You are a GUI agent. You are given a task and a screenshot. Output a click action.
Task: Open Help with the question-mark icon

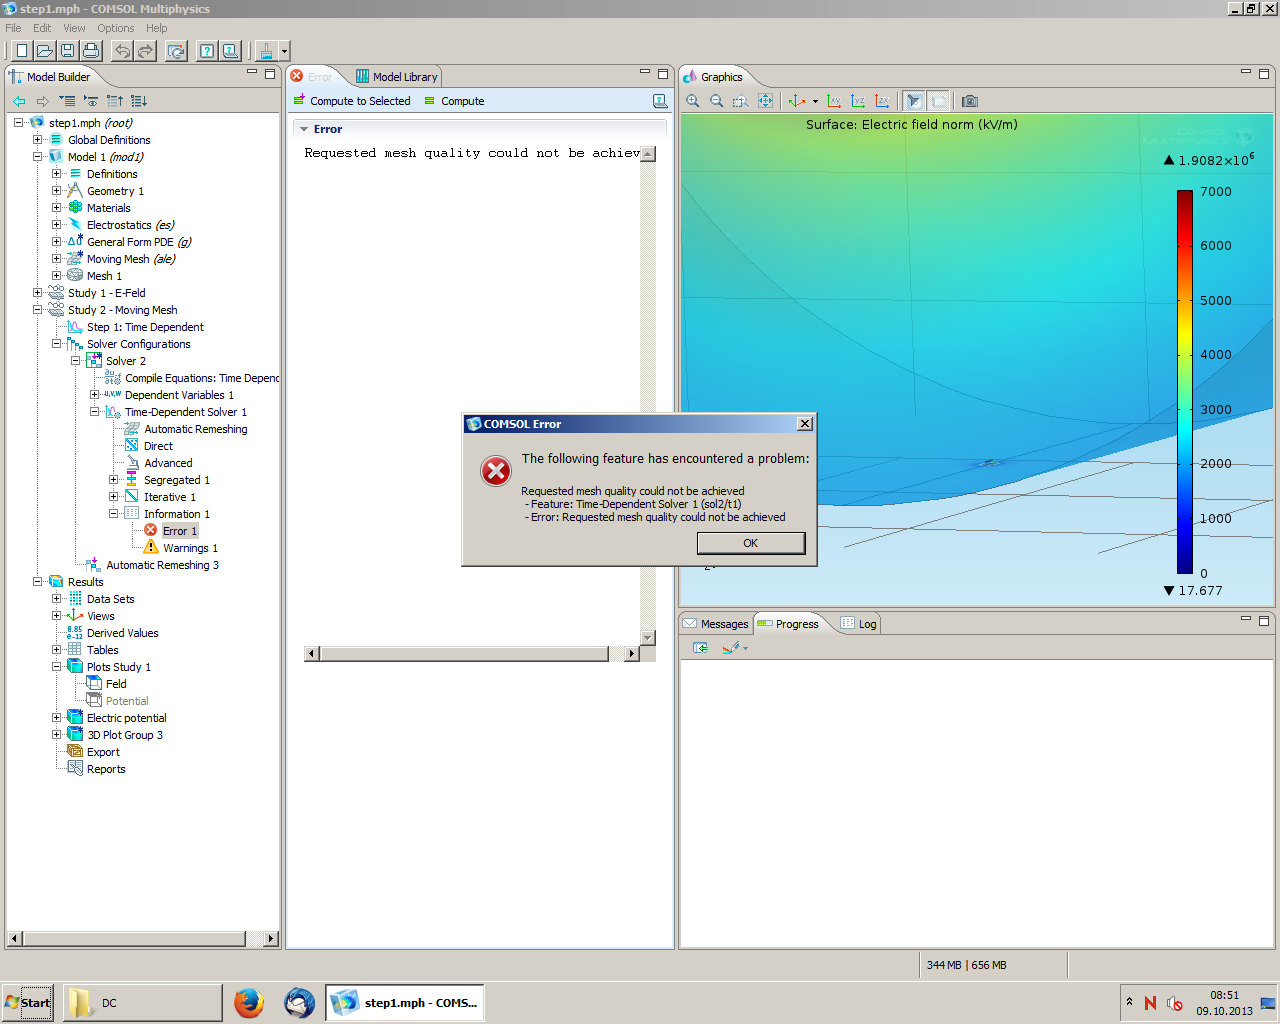point(206,51)
